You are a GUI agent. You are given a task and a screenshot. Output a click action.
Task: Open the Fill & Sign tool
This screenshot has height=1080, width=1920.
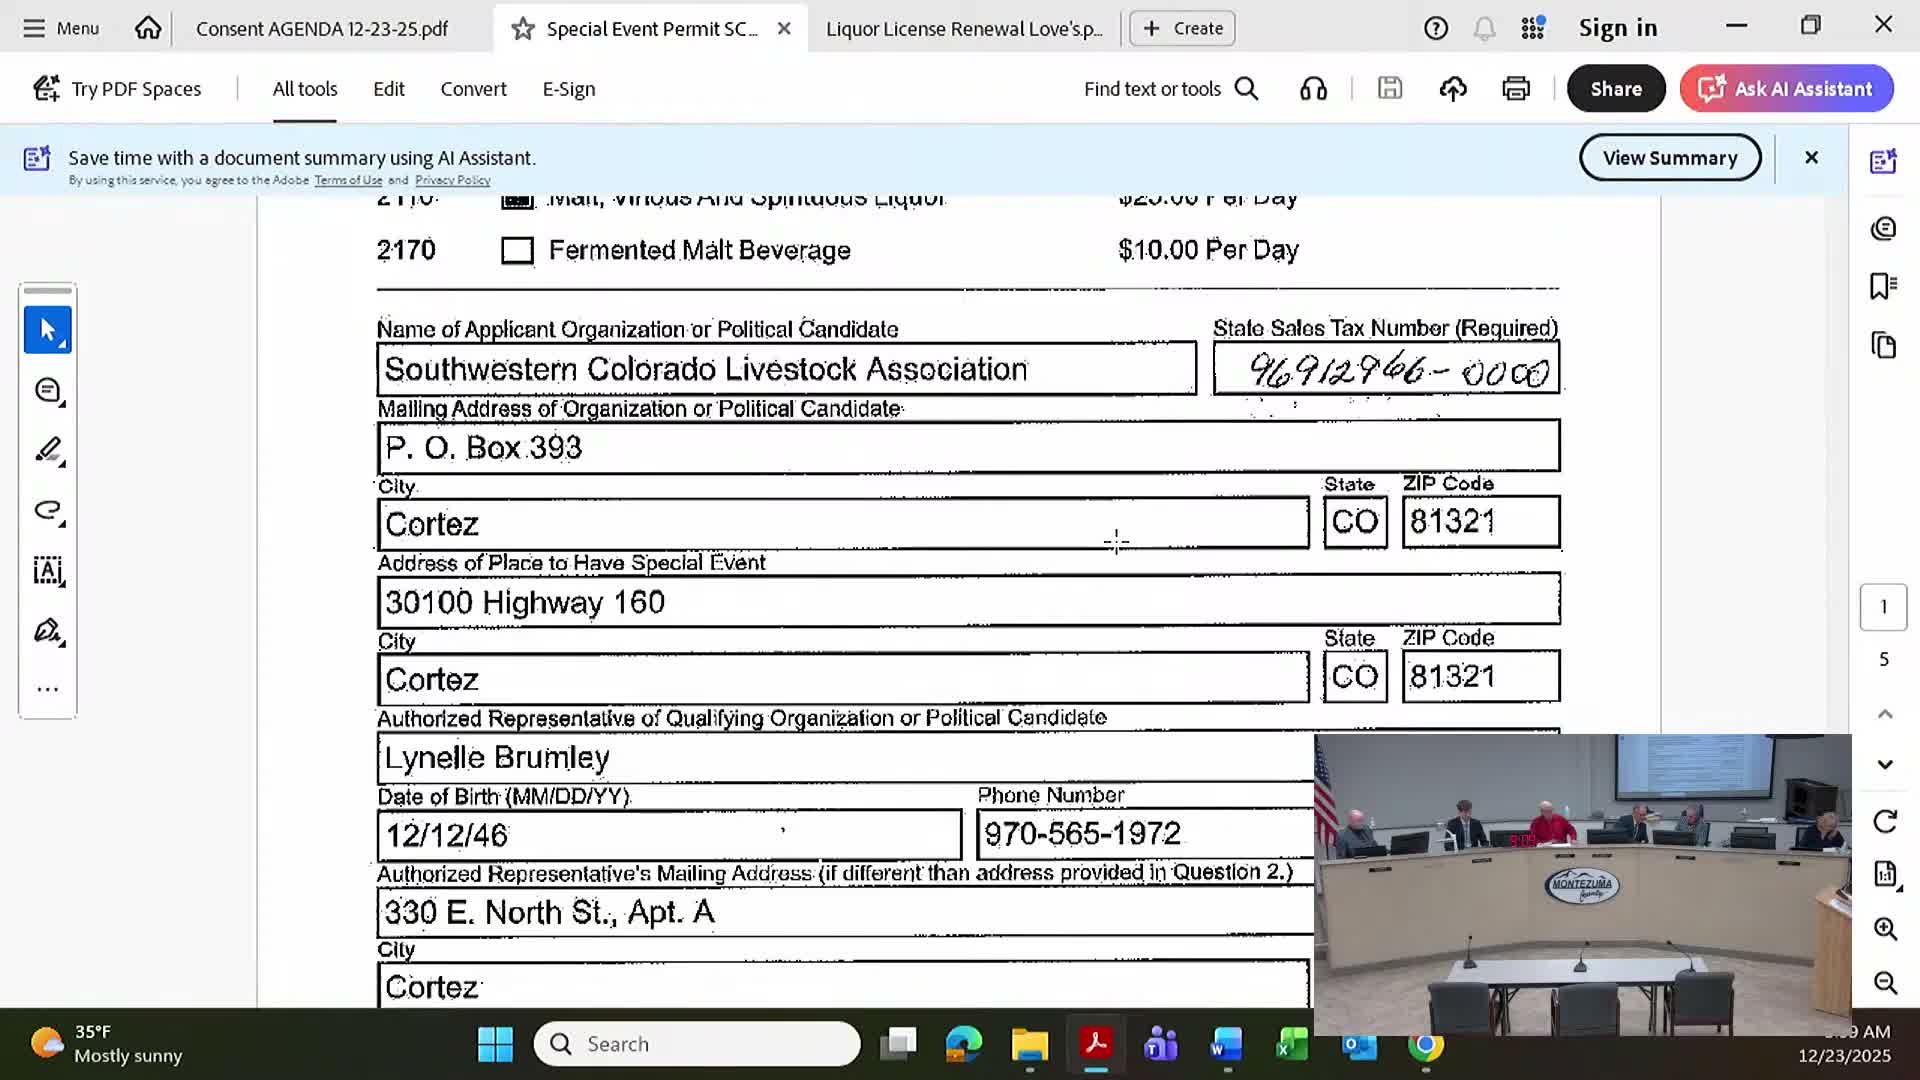coord(48,631)
